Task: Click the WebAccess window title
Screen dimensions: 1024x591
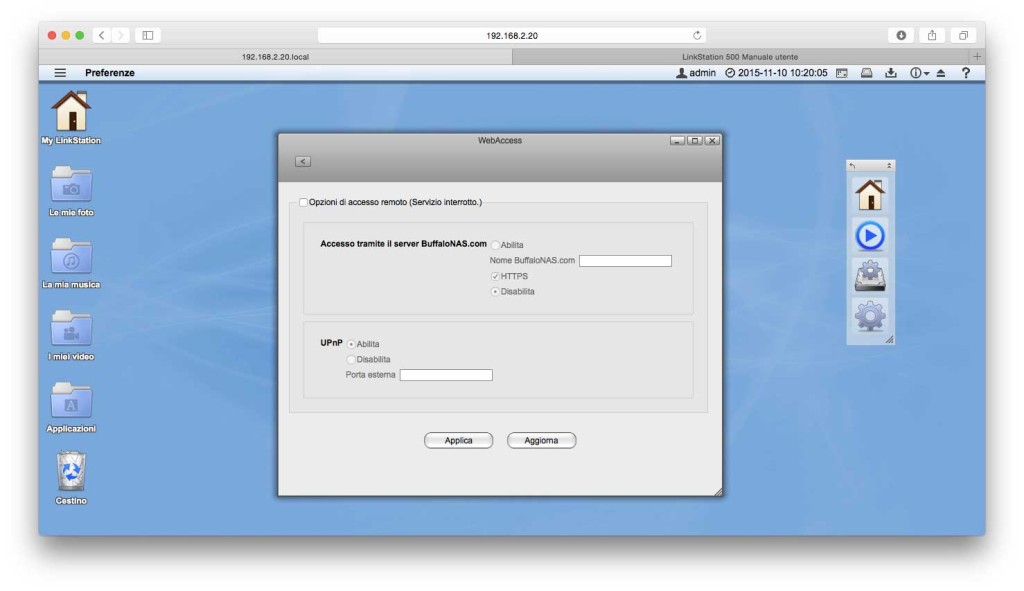Action: pos(500,140)
